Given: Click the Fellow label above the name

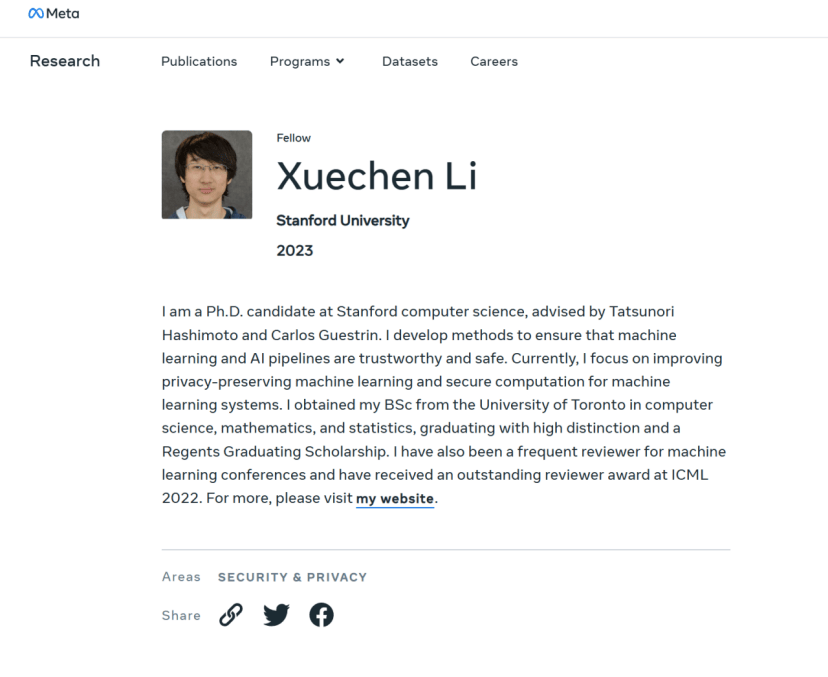Looking at the screenshot, I should [x=293, y=138].
